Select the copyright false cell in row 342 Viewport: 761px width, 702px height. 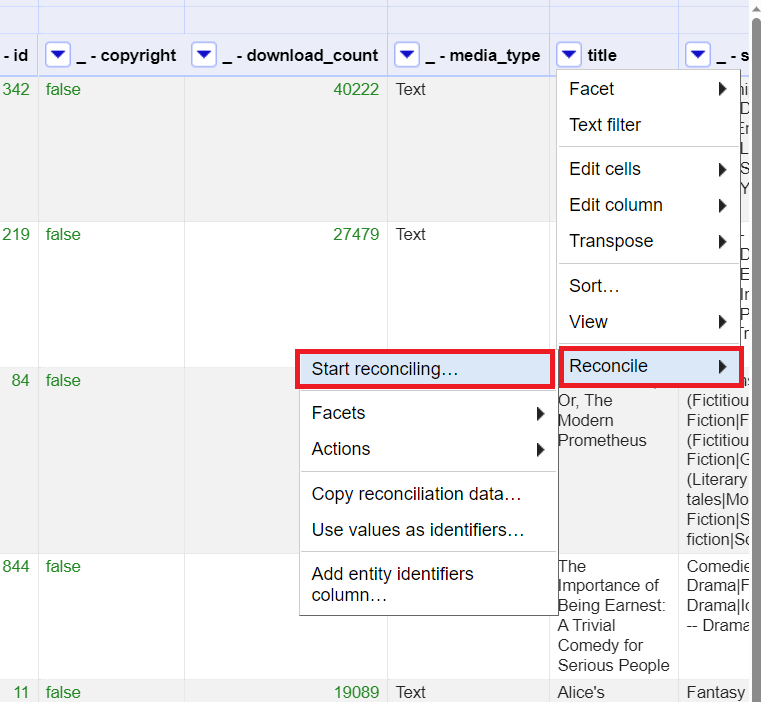click(x=63, y=89)
